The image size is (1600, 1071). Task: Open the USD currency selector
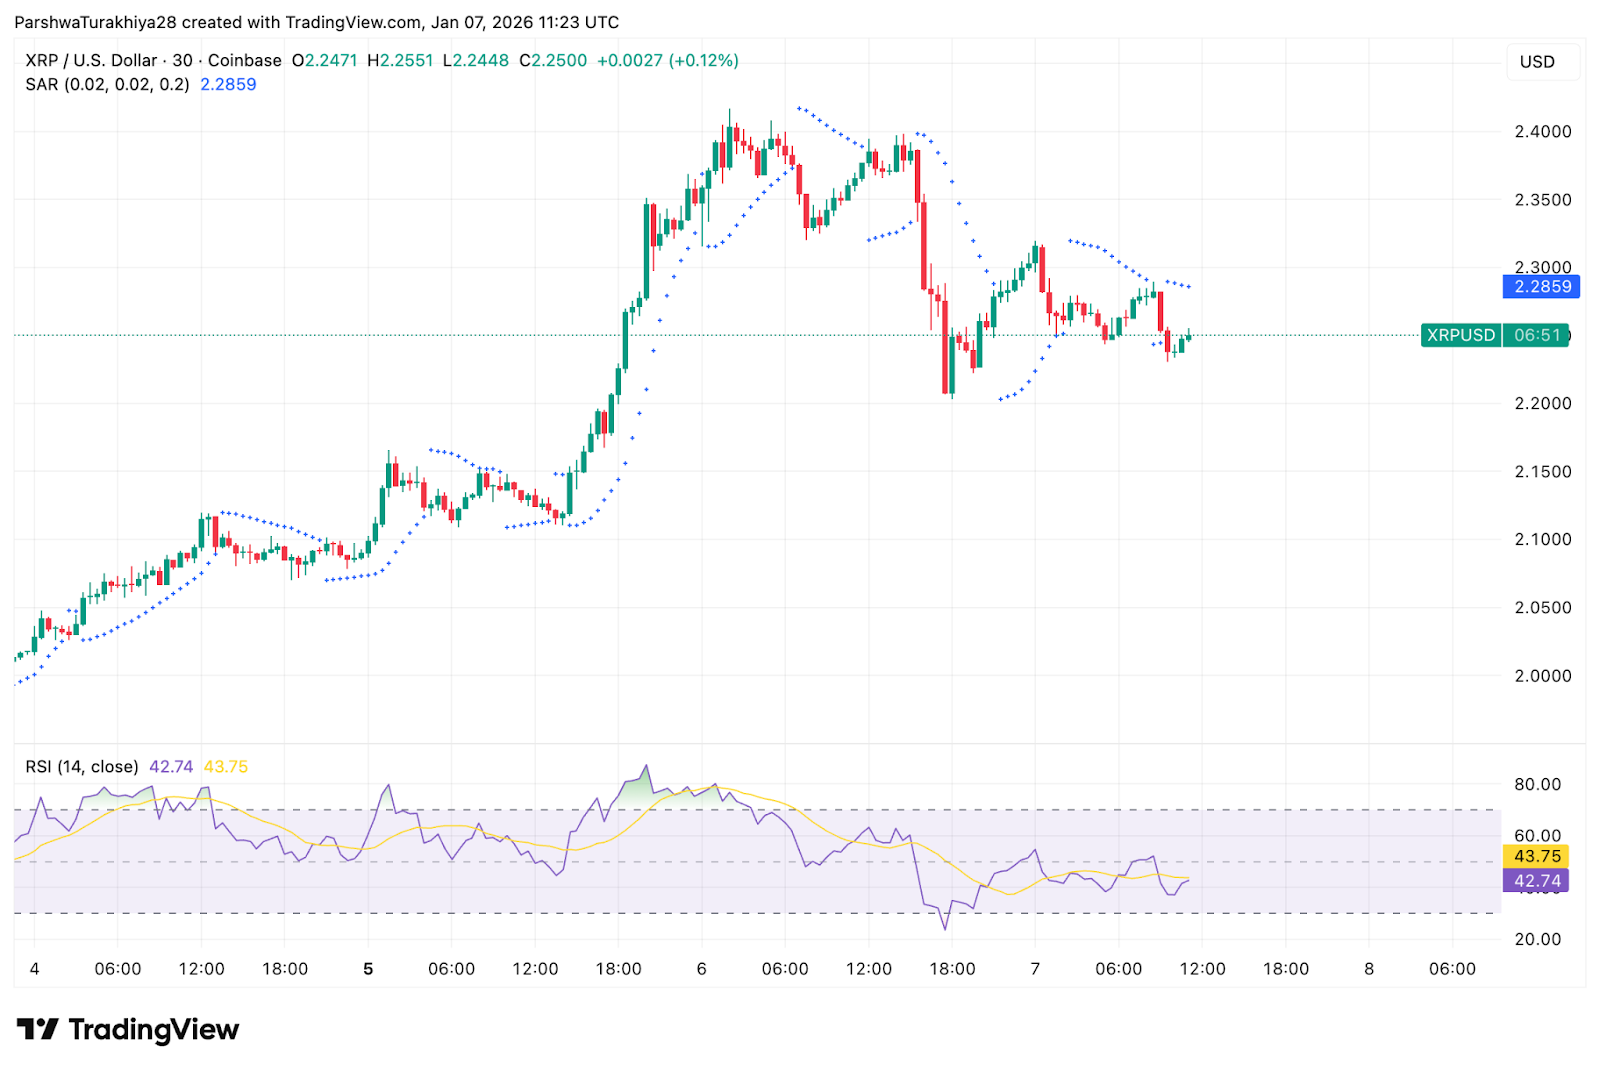pos(1542,62)
